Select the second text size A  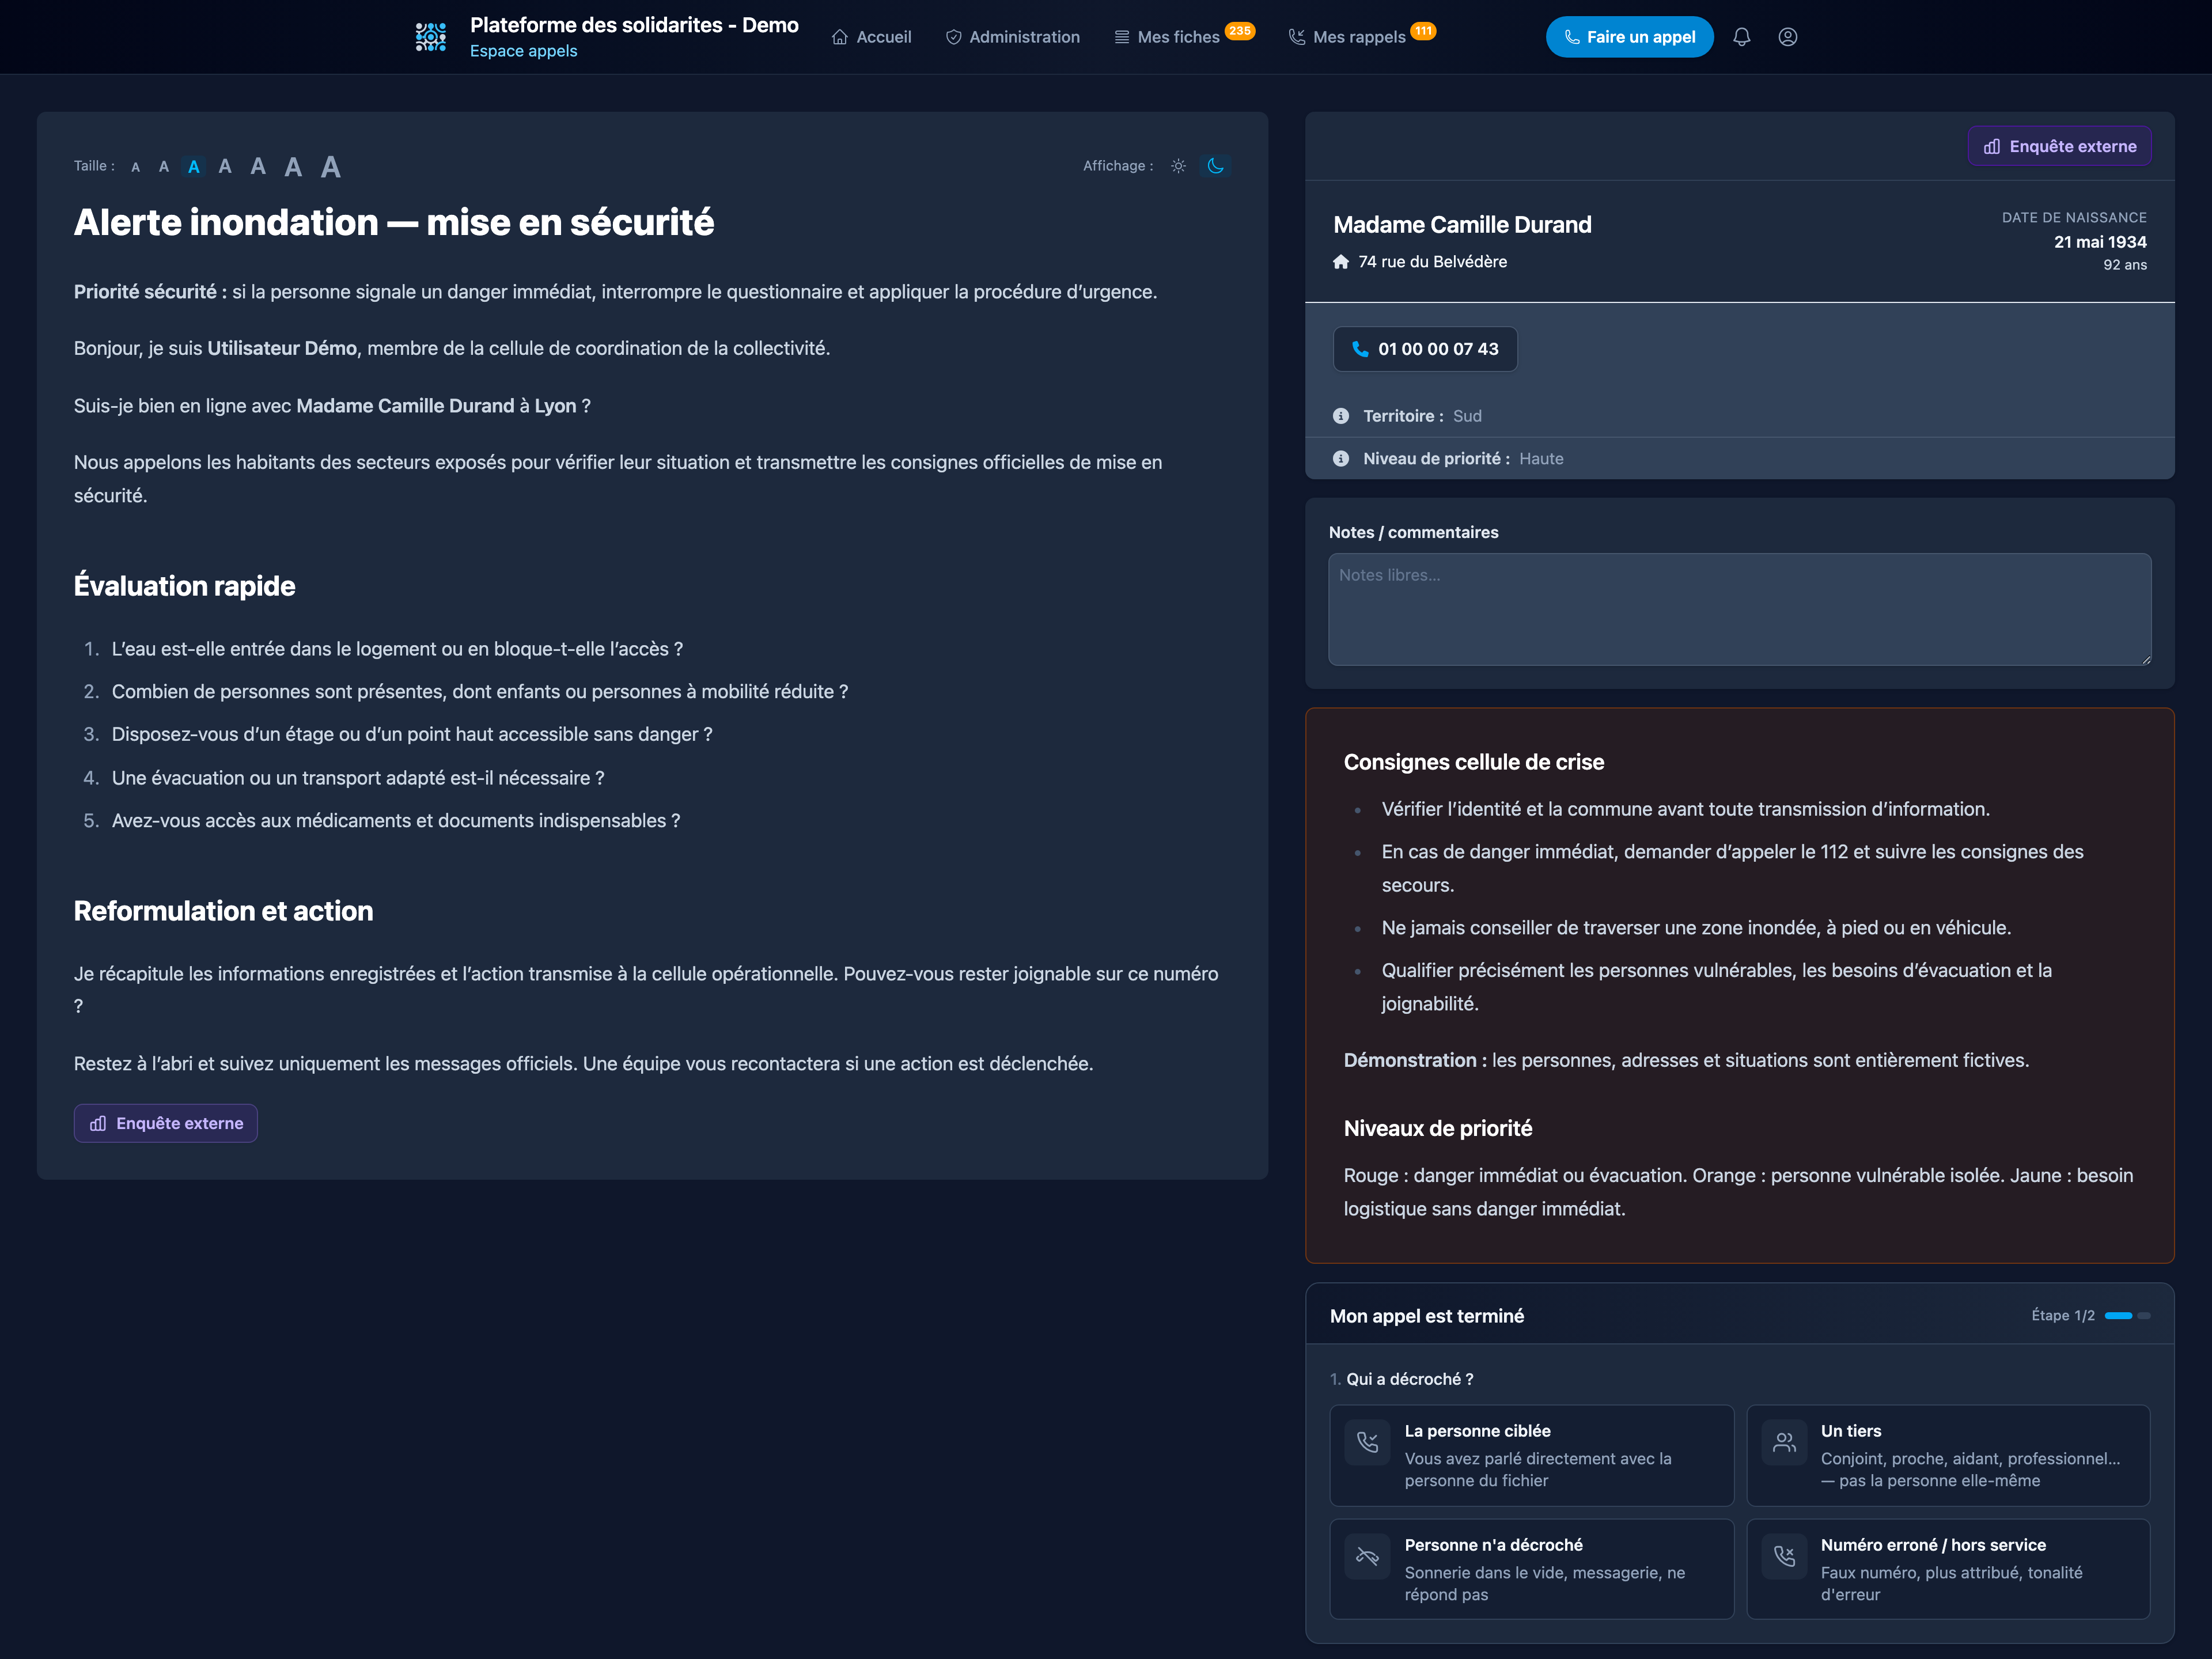(164, 167)
